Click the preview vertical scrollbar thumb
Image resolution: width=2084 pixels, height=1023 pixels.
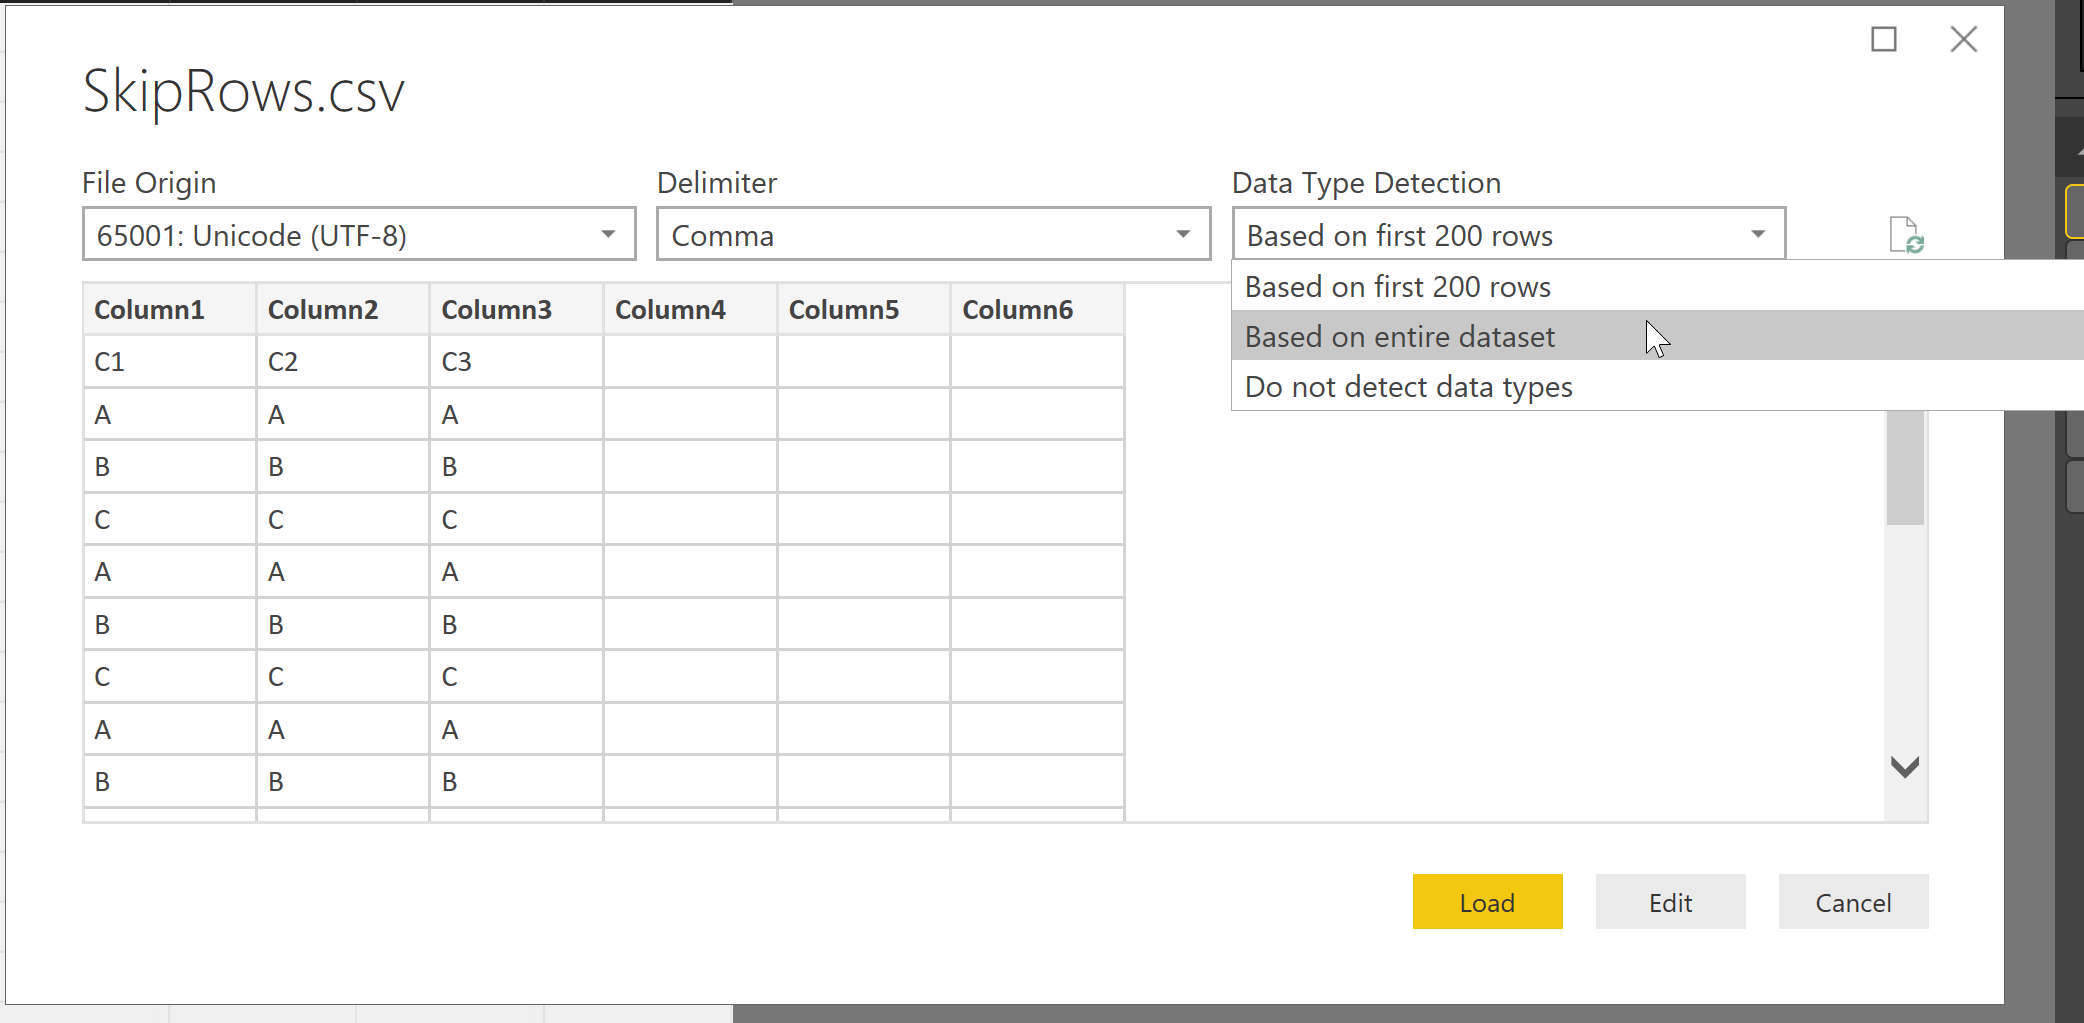pos(1905,467)
